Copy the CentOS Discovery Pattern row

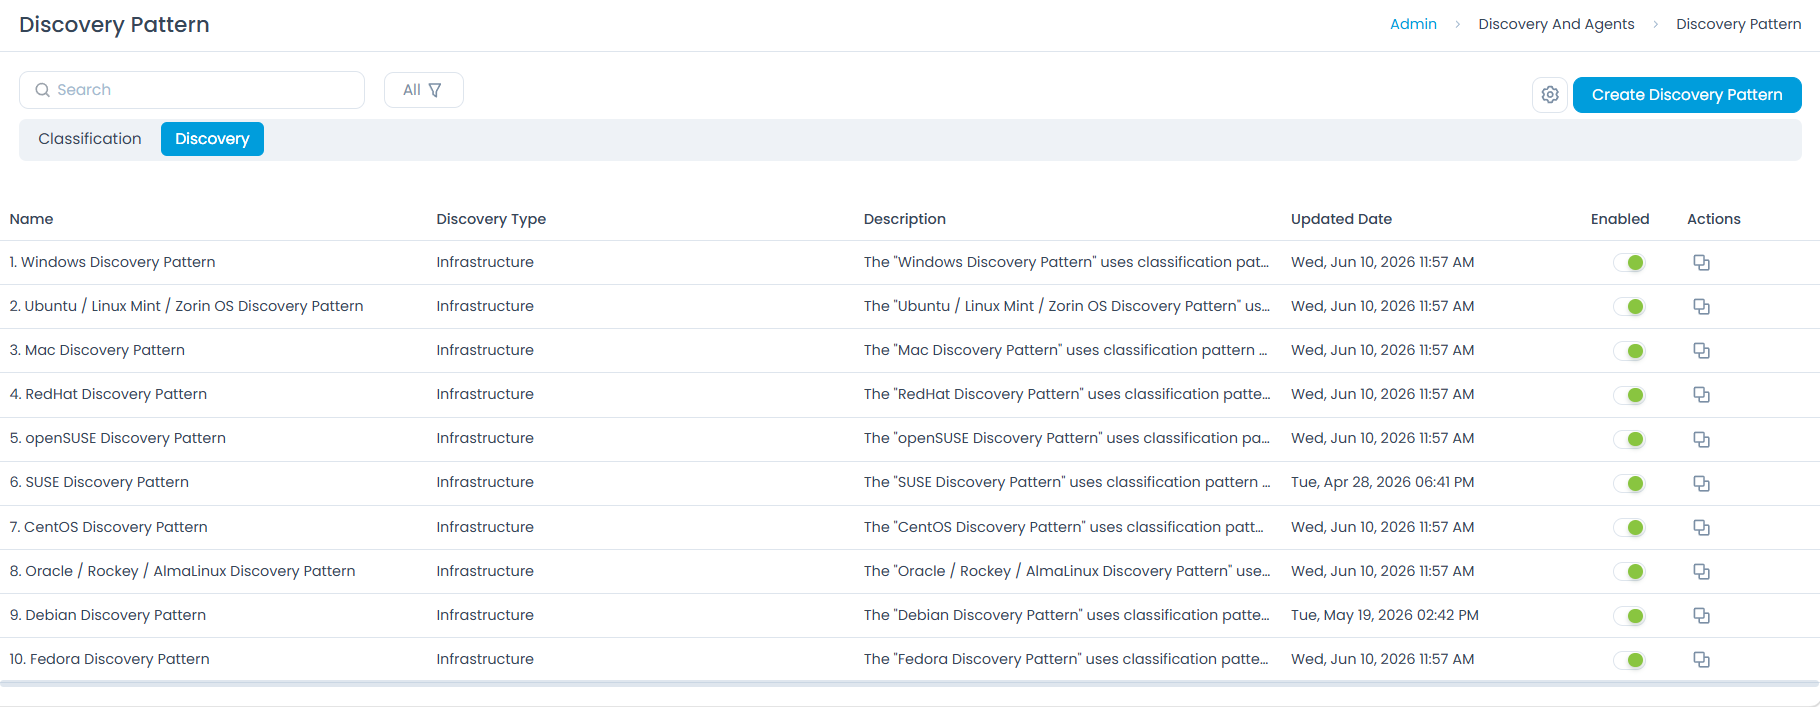1701,527
